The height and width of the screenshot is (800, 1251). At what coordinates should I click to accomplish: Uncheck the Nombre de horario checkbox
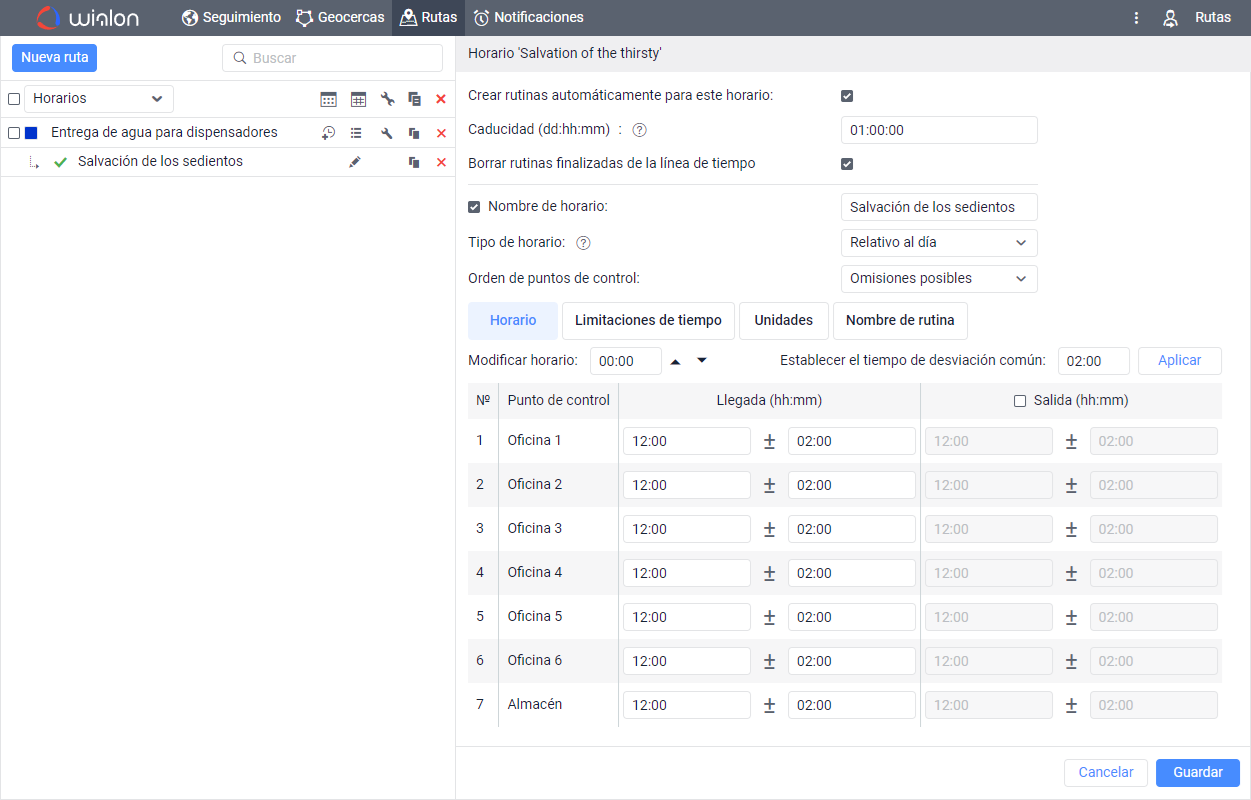[474, 207]
